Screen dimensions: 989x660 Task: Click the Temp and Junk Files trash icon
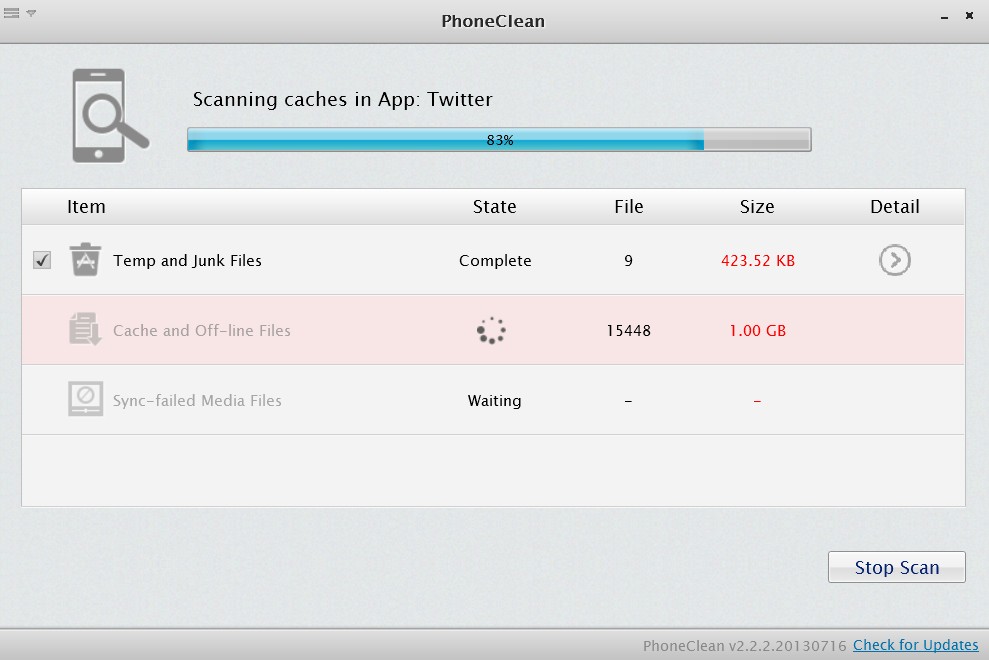[85, 259]
